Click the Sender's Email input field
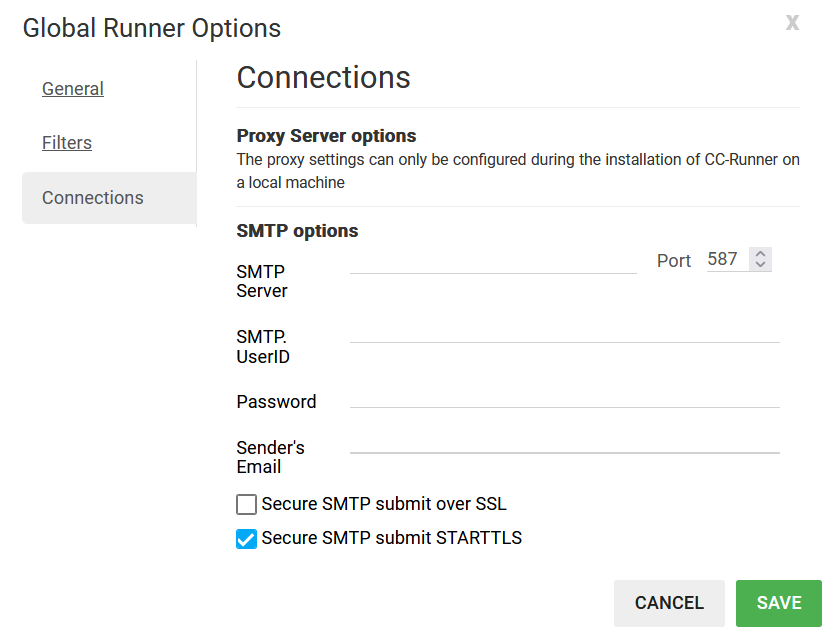Screen dimensions: 824x630 pos(564,441)
